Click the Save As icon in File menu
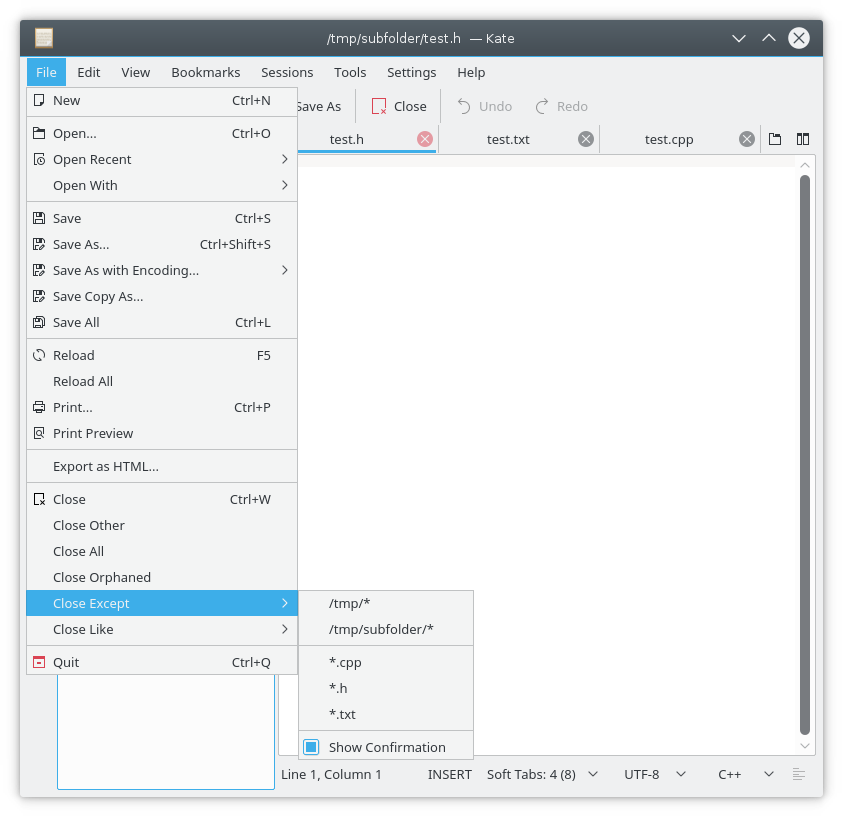The height and width of the screenshot is (817, 843). (39, 244)
